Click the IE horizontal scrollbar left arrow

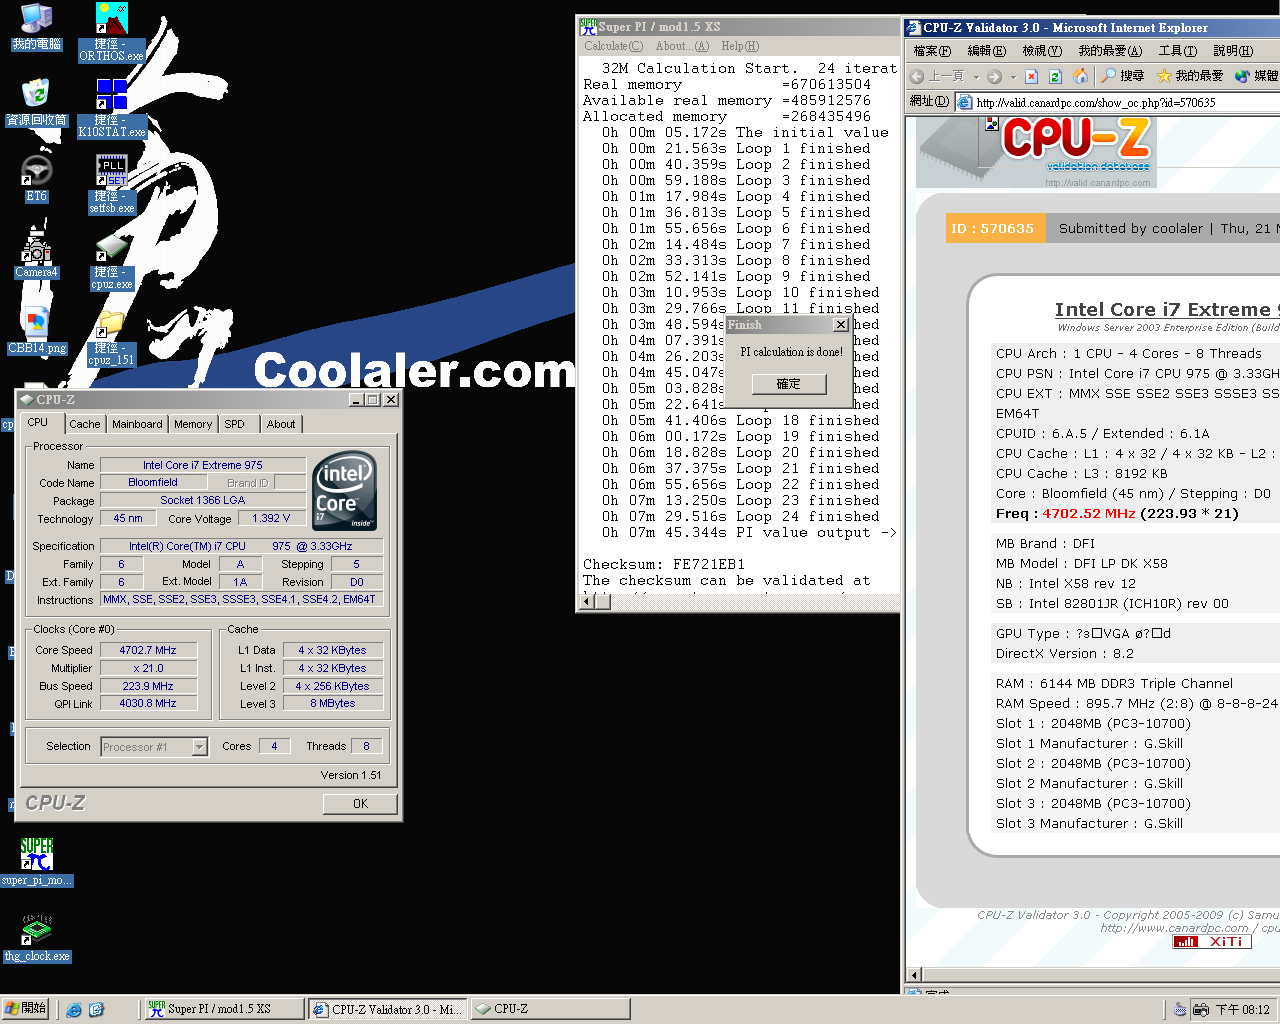914,975
